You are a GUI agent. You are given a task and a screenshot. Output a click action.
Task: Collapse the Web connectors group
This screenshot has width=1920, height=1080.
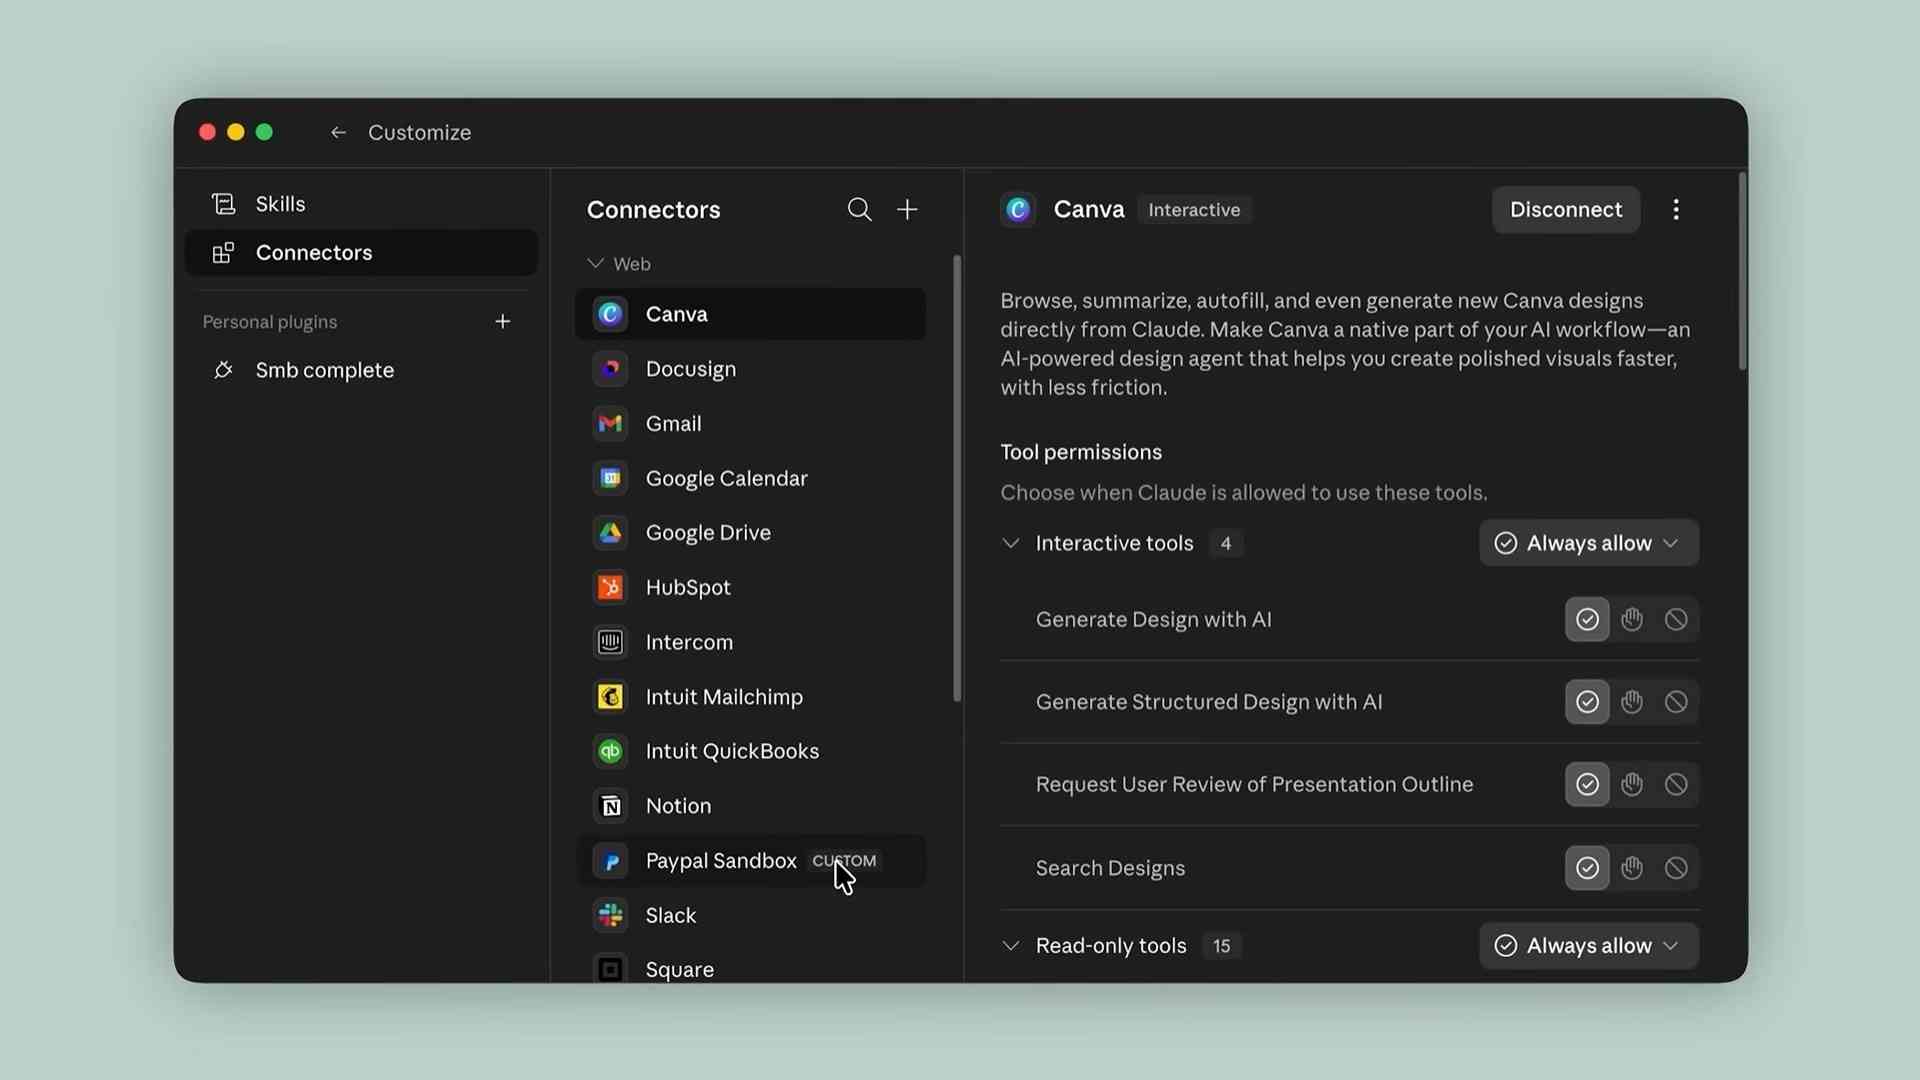coord(595,263)
